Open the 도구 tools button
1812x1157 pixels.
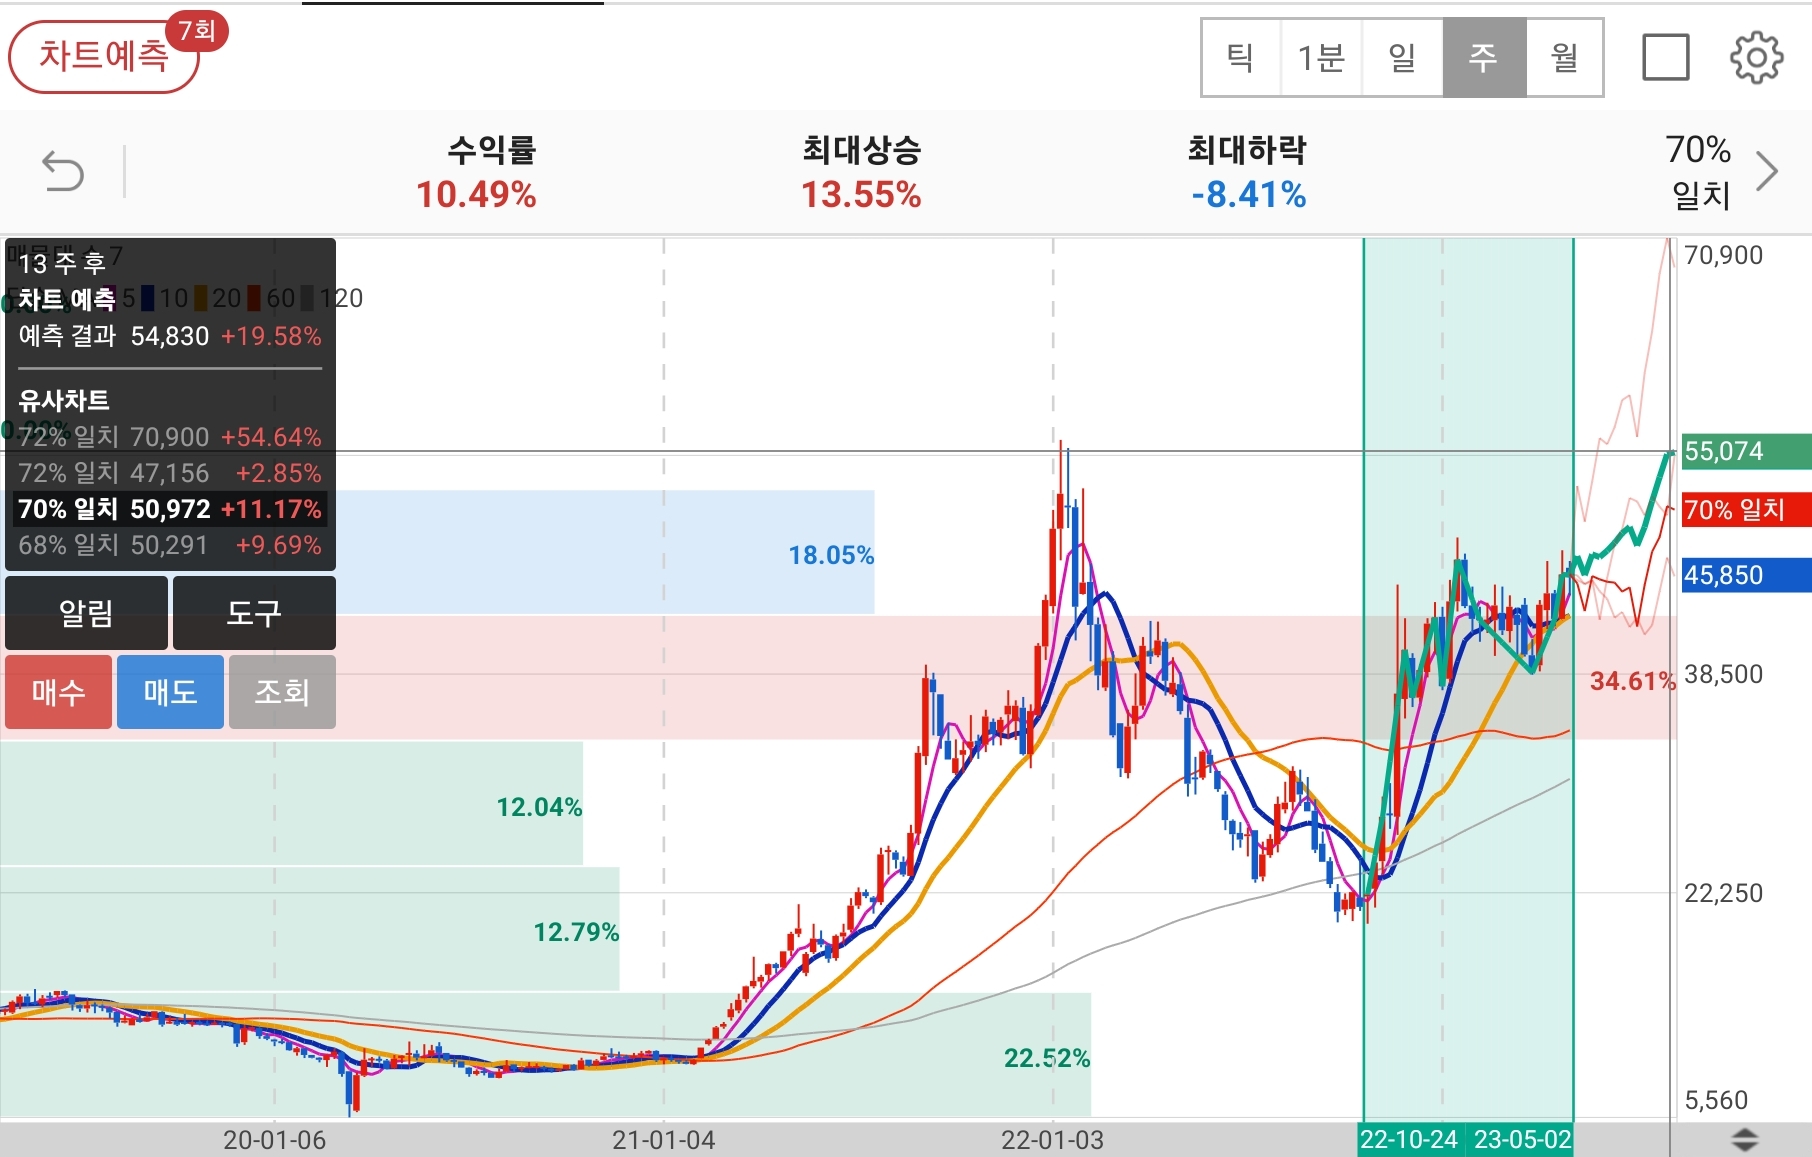[254, 613]
